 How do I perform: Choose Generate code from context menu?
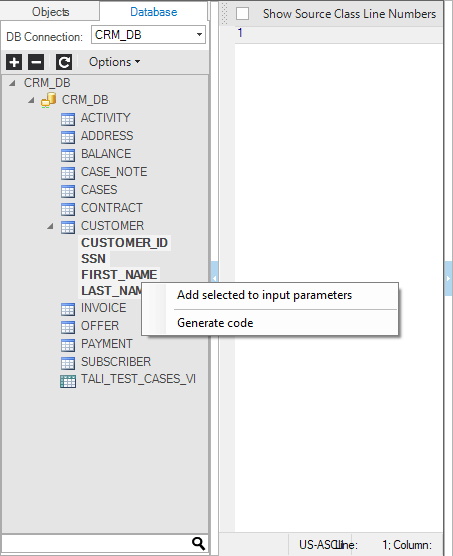tap(215, 323)
